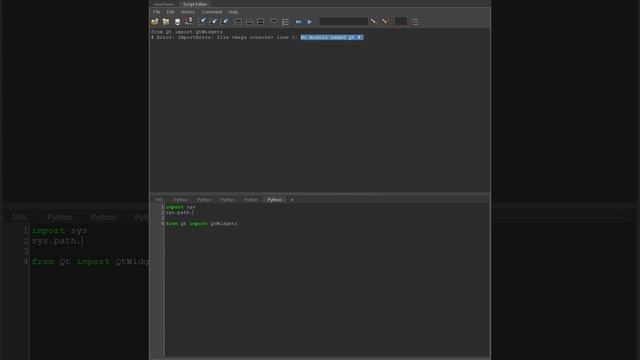640x360 pixels.
Task: Open the Edit menu
Action: point(170,12)
